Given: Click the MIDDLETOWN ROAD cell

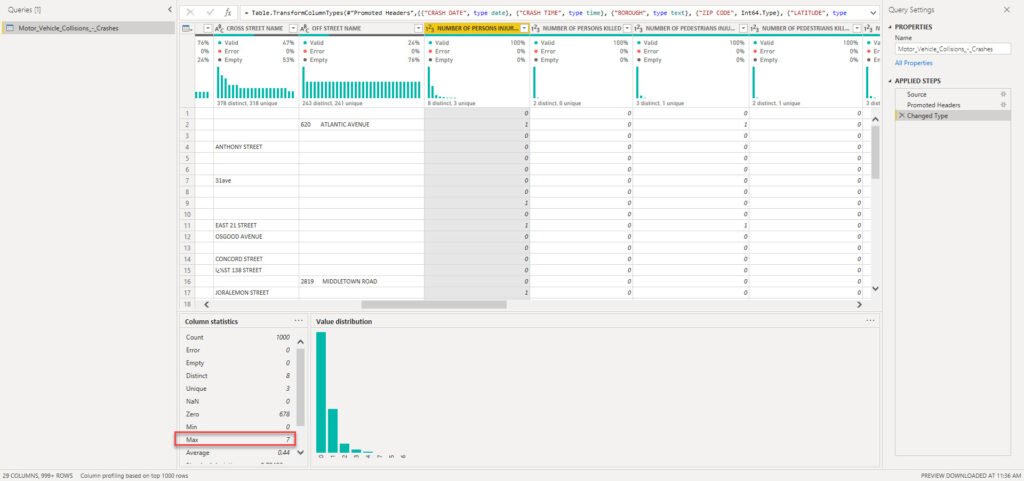Looking at the screenshot, I should point(362,281).
